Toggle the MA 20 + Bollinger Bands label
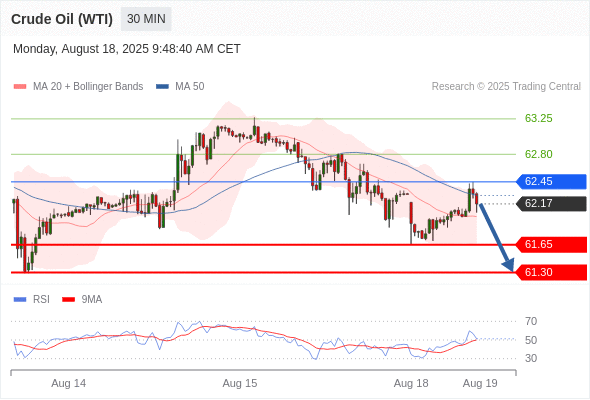Image resolution: width=590 pixels, height=400 pixels. [88, 87]
